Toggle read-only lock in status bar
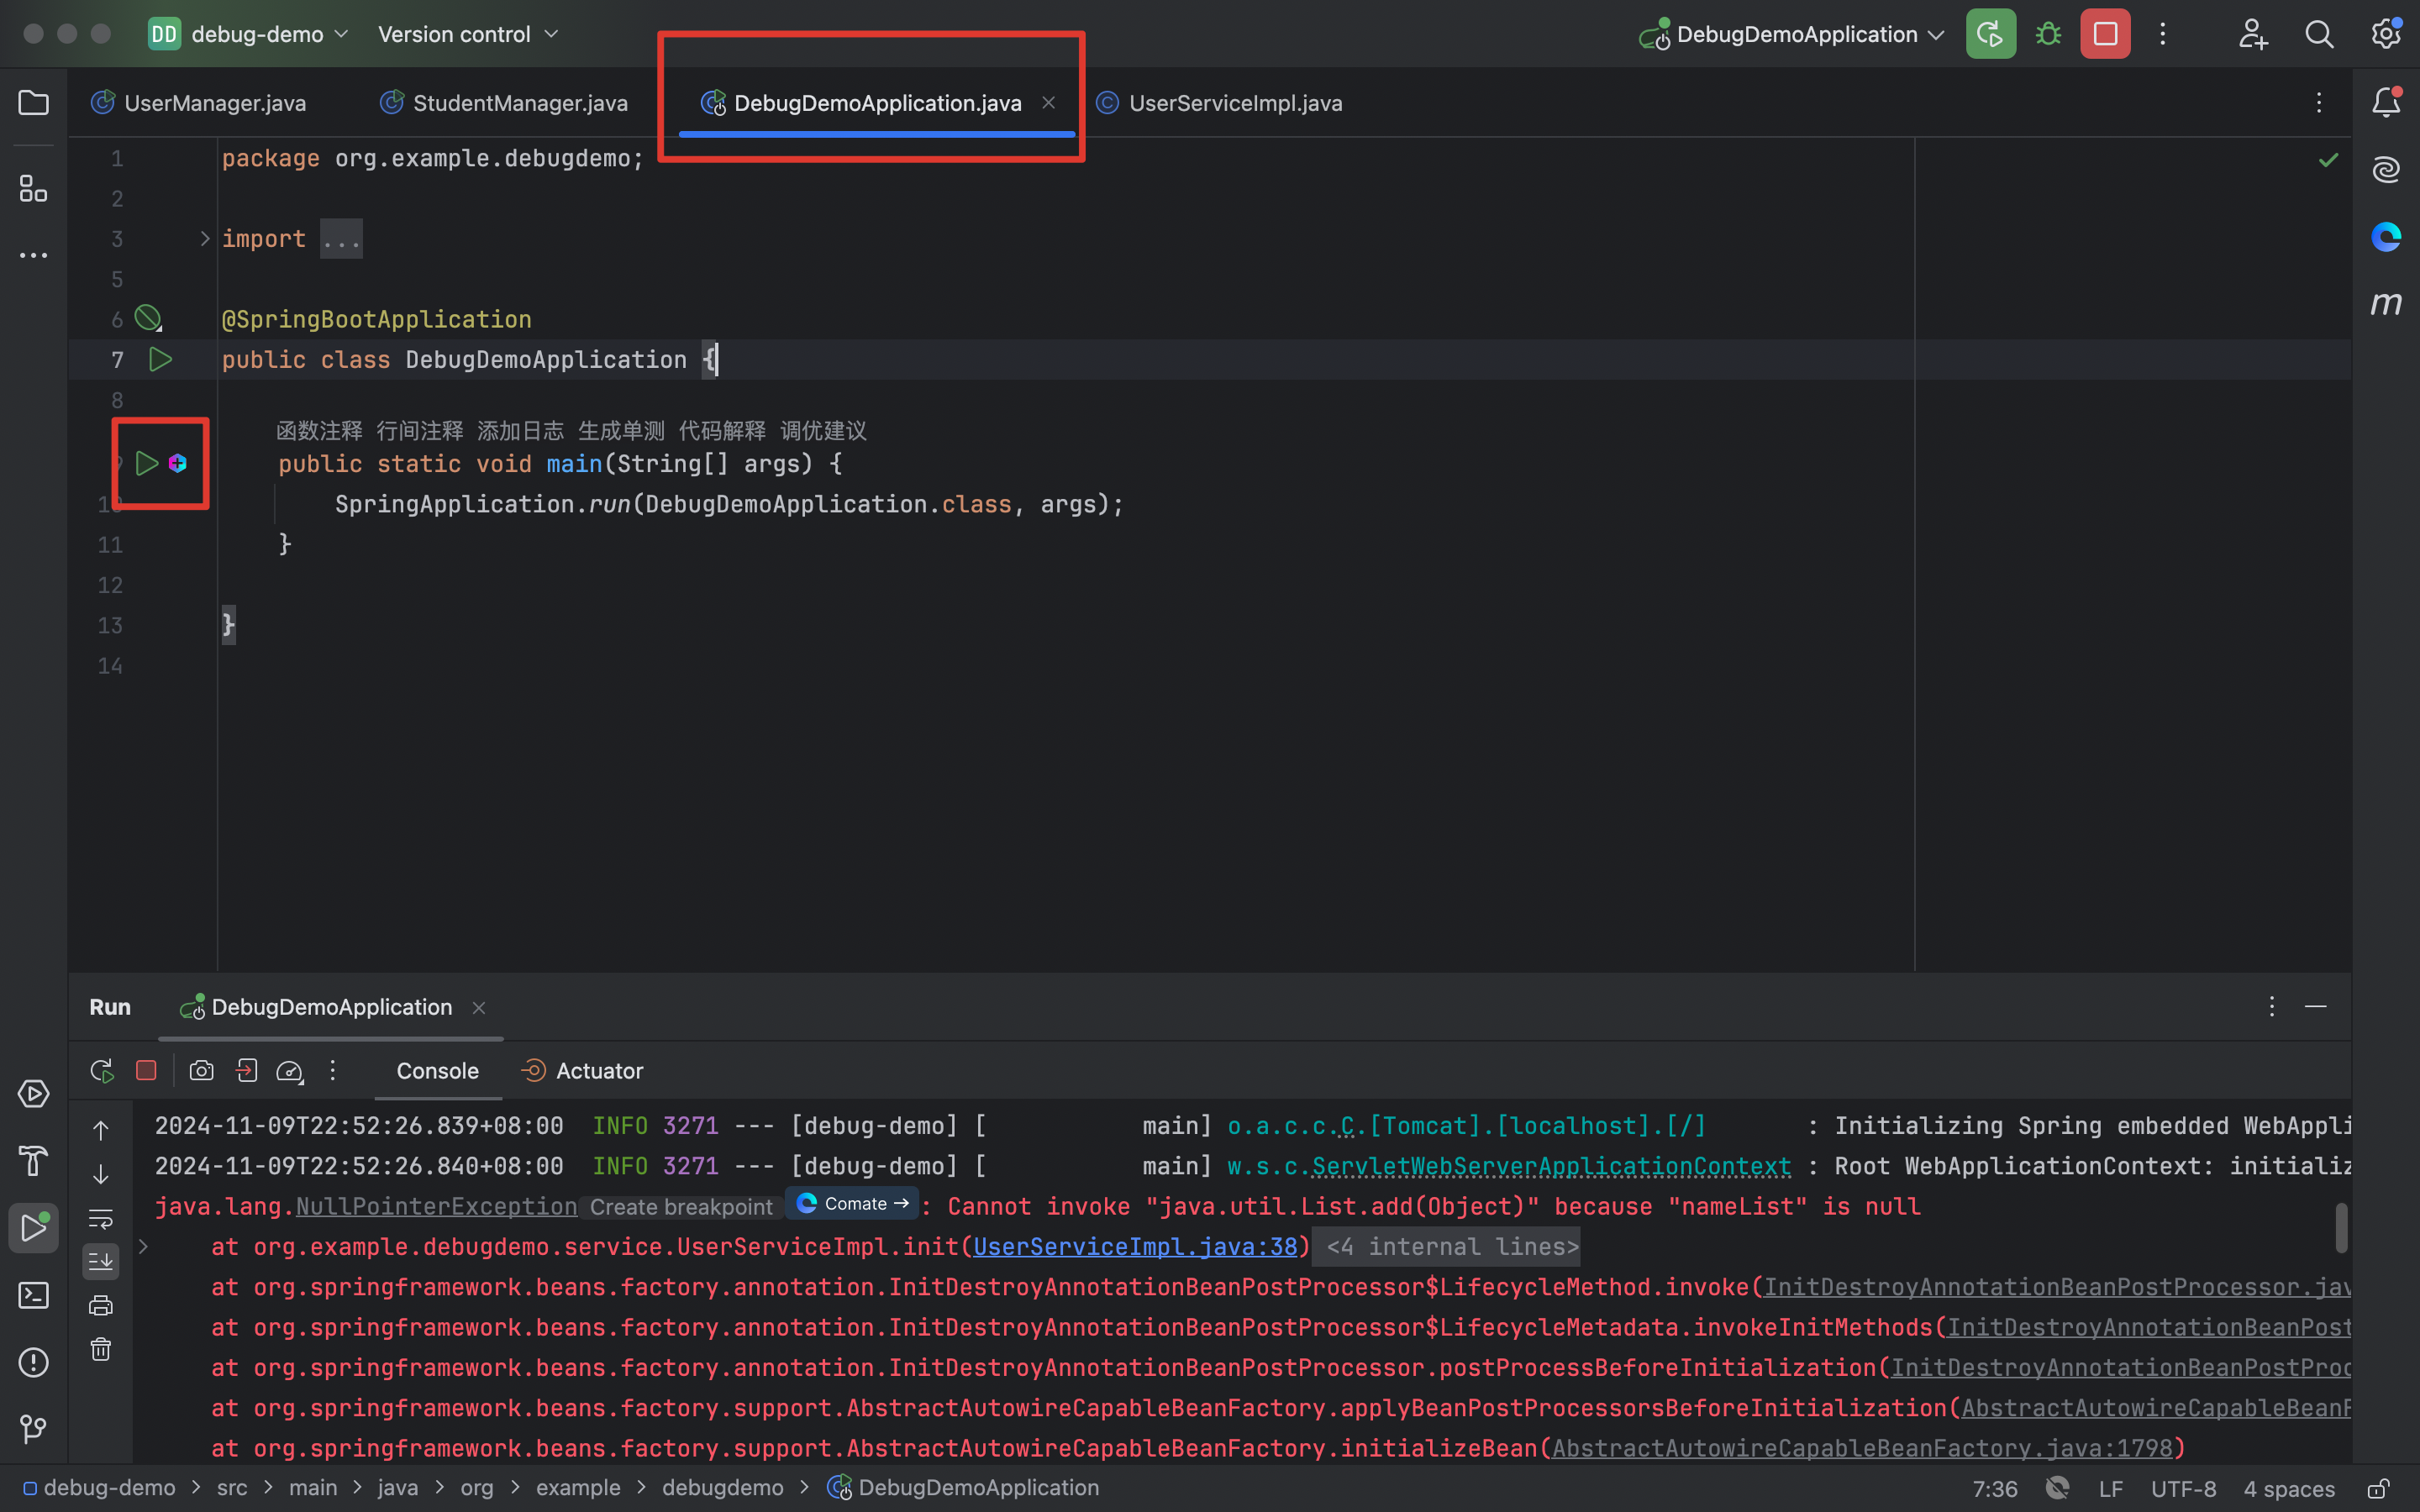 pos(2379,1488)
